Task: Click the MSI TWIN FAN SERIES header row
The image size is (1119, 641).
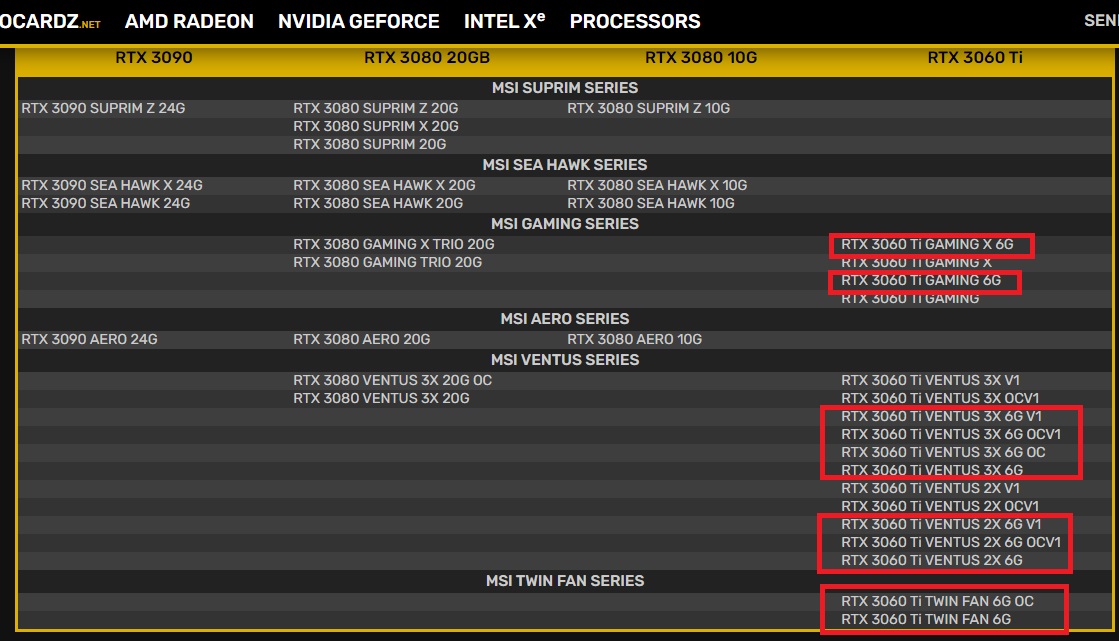Action: [565, 580]
